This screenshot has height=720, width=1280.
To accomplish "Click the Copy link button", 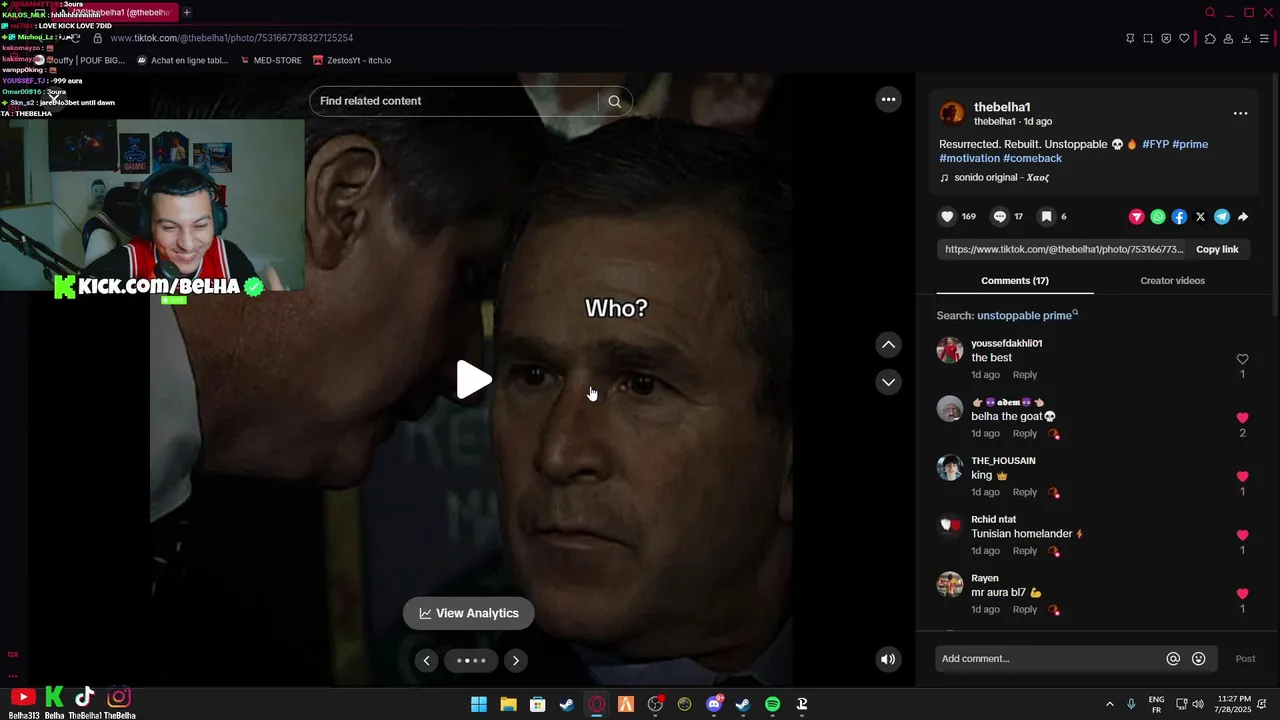I will pyautogui.click(x=1217, y=250).
